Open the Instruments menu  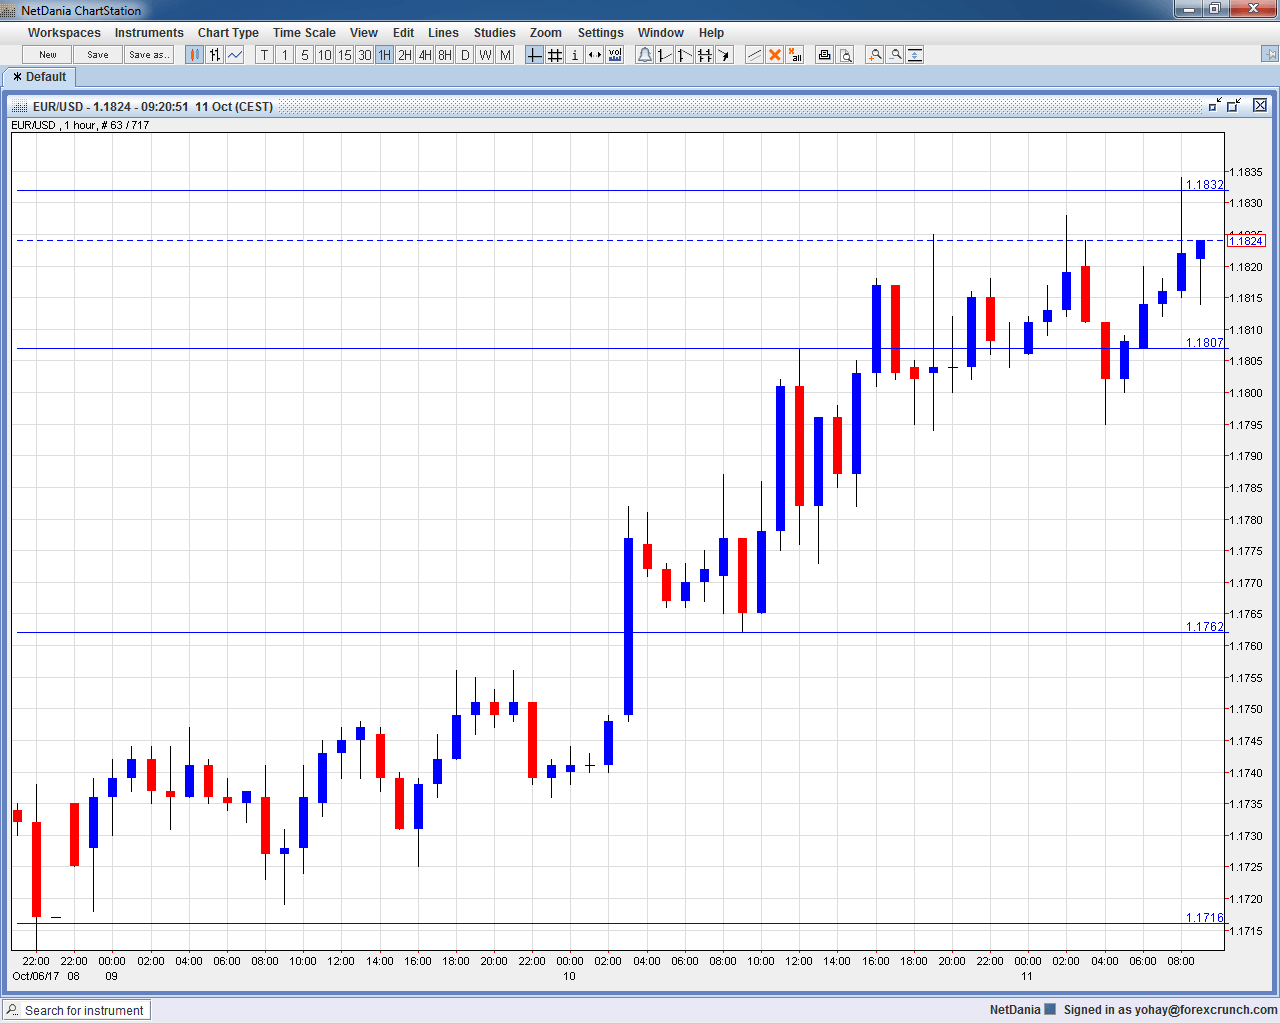pyautogui.click(x=149, y=33)
